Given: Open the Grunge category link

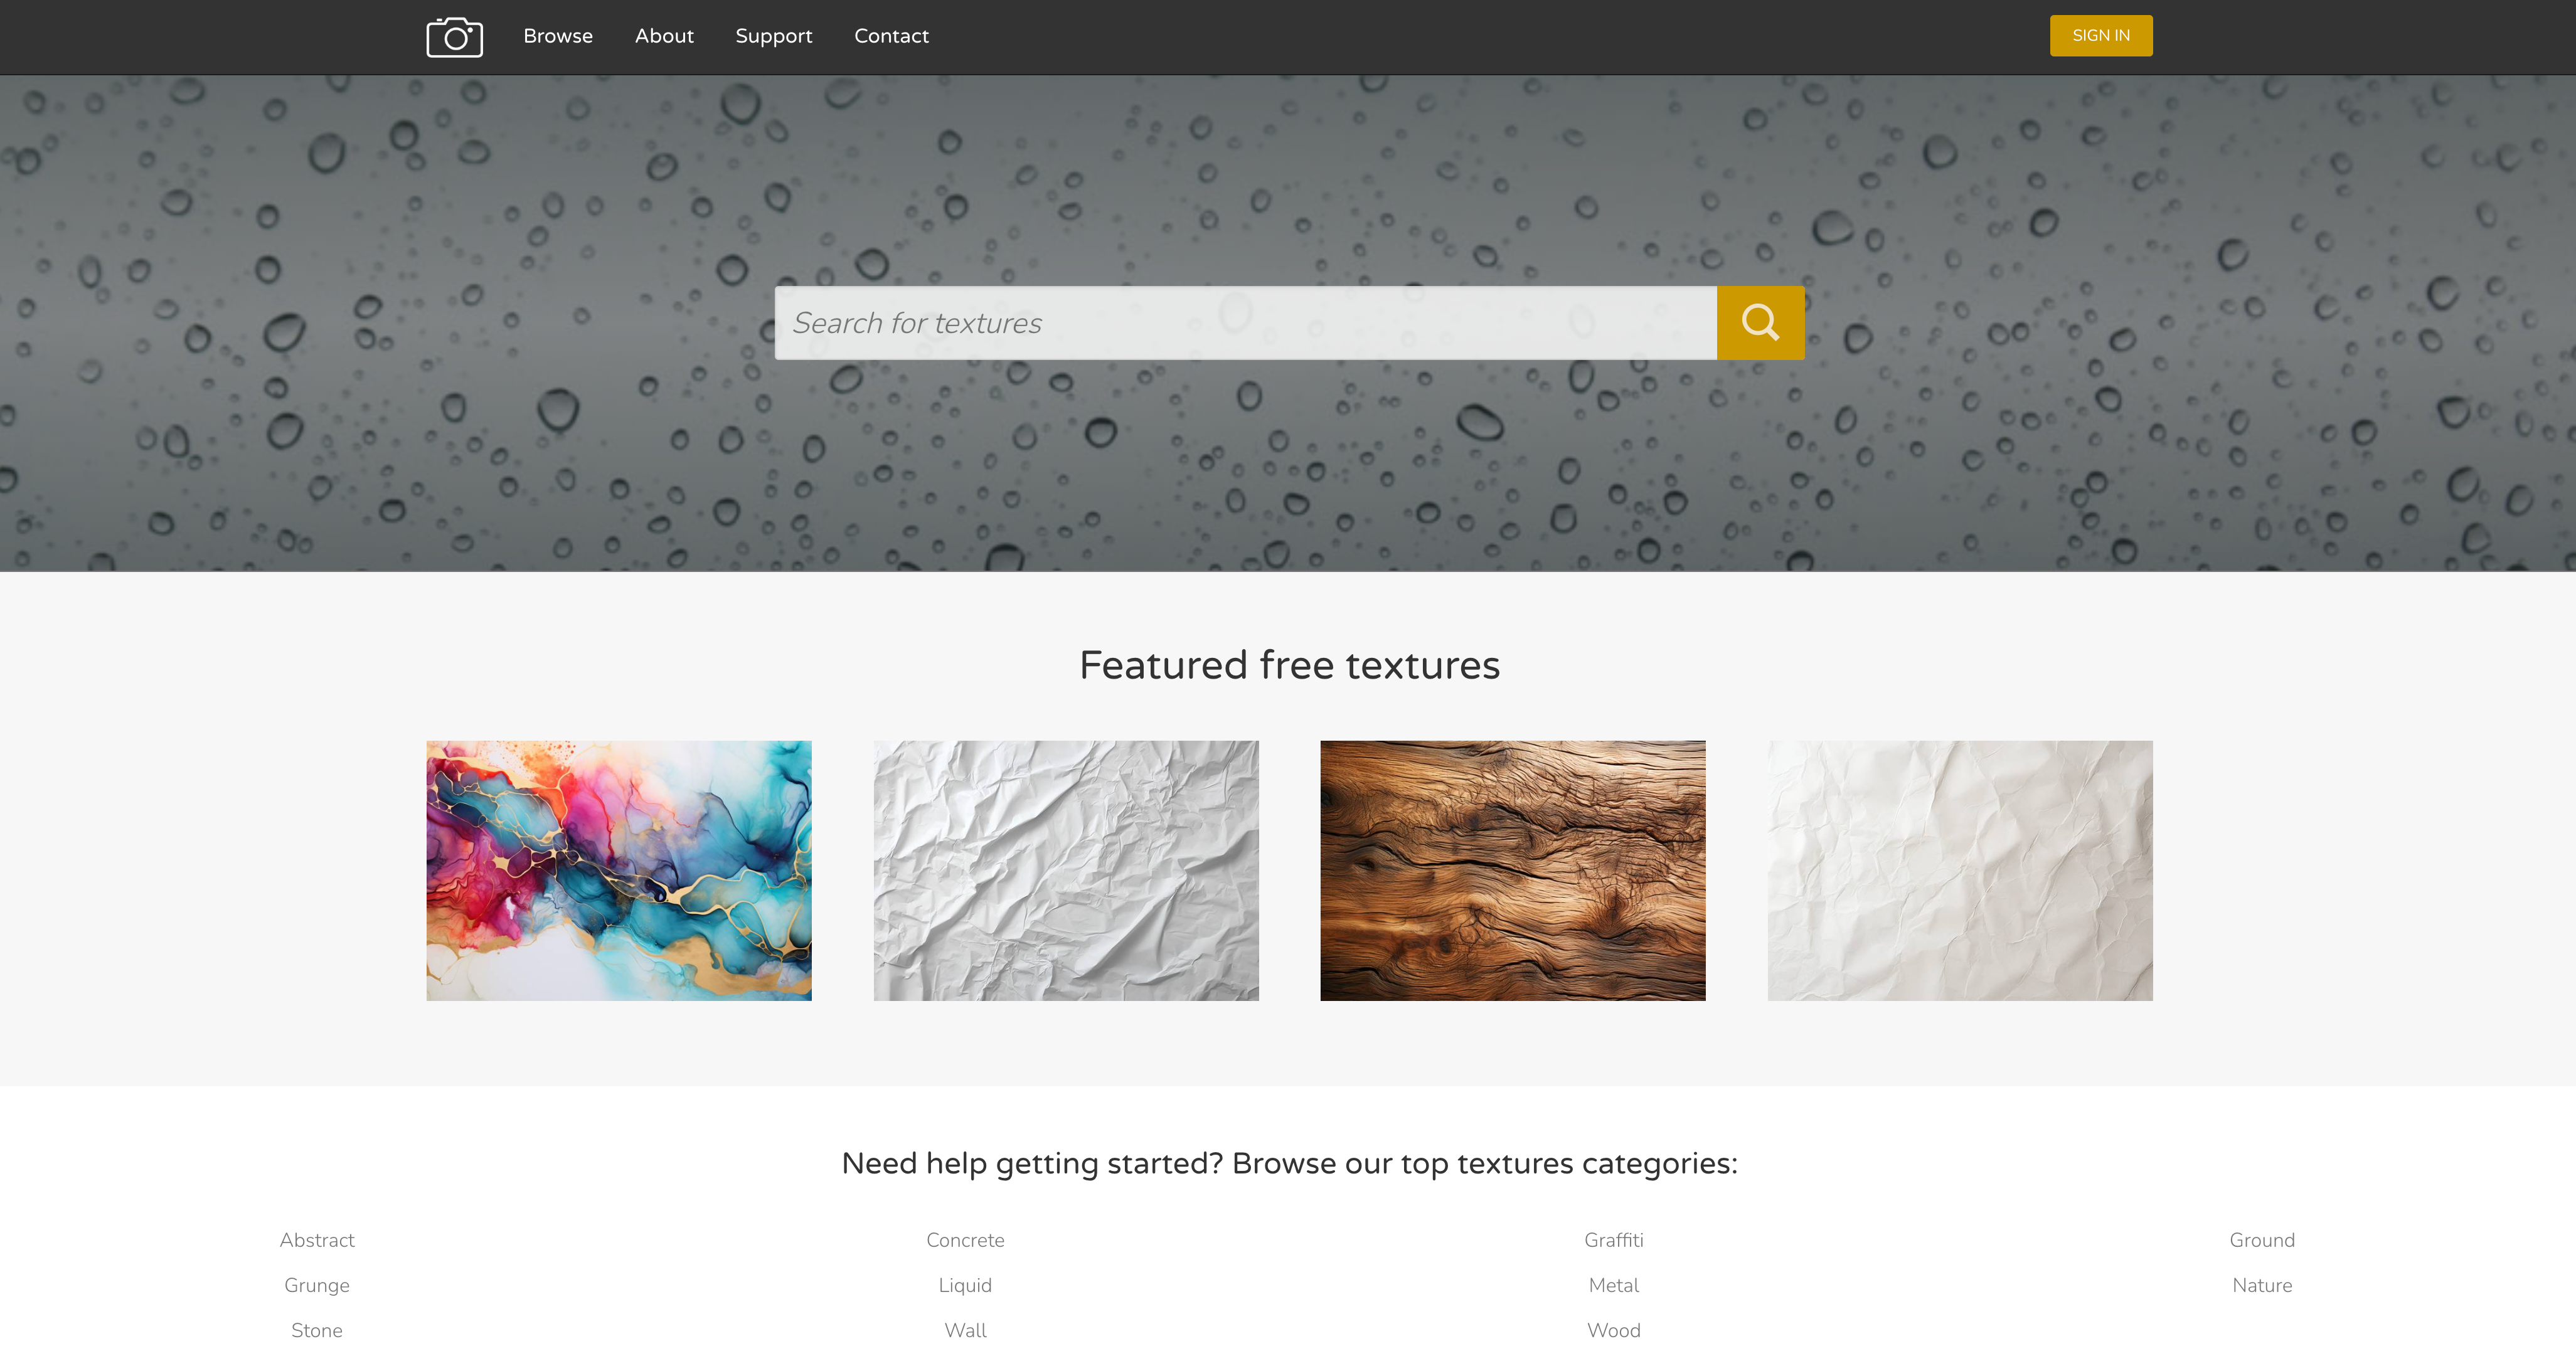Looking at the screenshot, I should tap(317, 1285).
